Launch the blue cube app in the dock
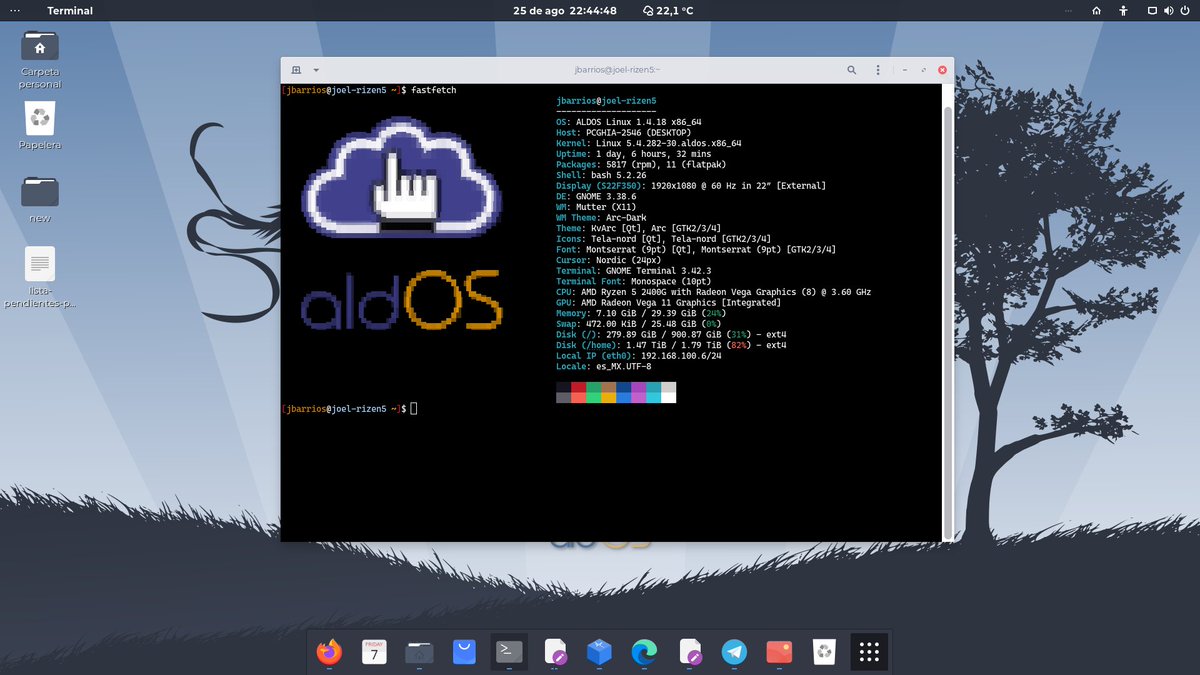 (599, 652)
